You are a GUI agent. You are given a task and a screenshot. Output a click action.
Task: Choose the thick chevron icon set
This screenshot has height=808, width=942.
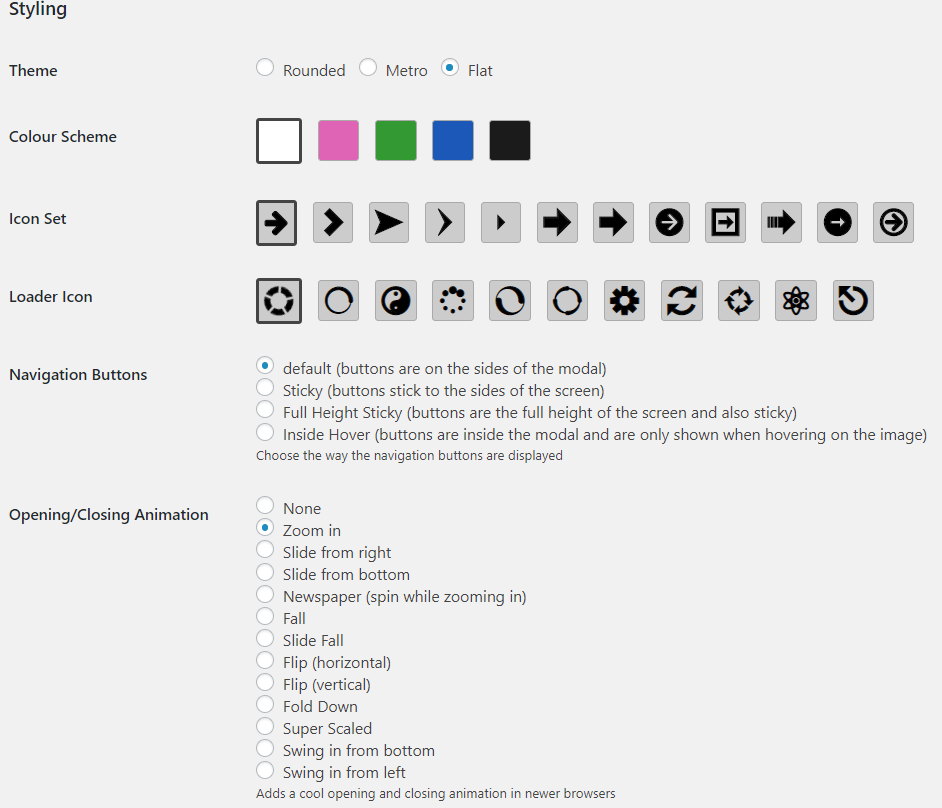333,223
